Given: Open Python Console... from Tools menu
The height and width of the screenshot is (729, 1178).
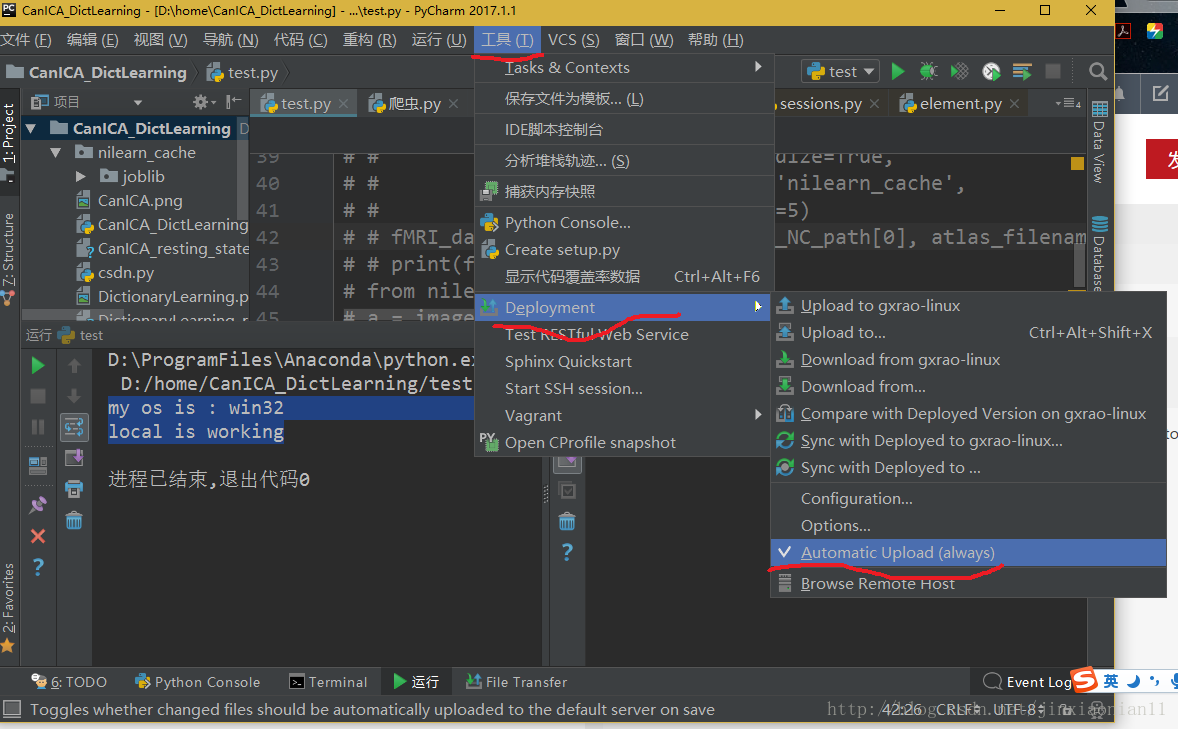Looking at the screenshot, I should tap(624, 222).
